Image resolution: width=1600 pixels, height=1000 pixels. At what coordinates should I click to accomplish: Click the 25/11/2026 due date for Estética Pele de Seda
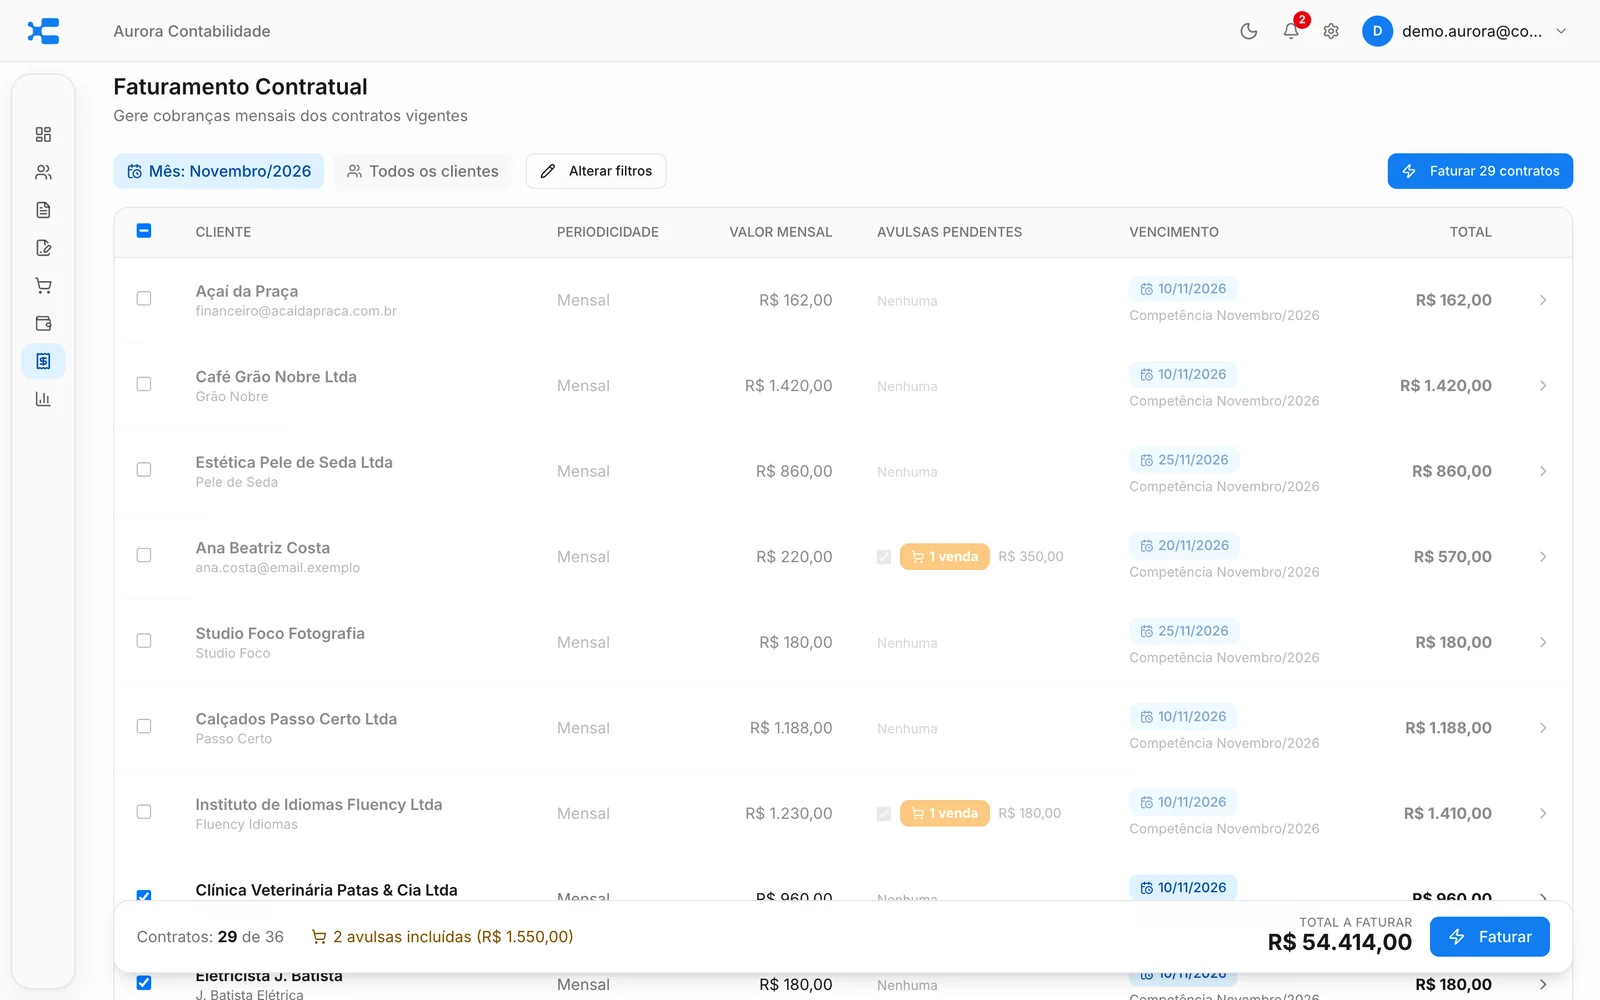click(1184, 460)
